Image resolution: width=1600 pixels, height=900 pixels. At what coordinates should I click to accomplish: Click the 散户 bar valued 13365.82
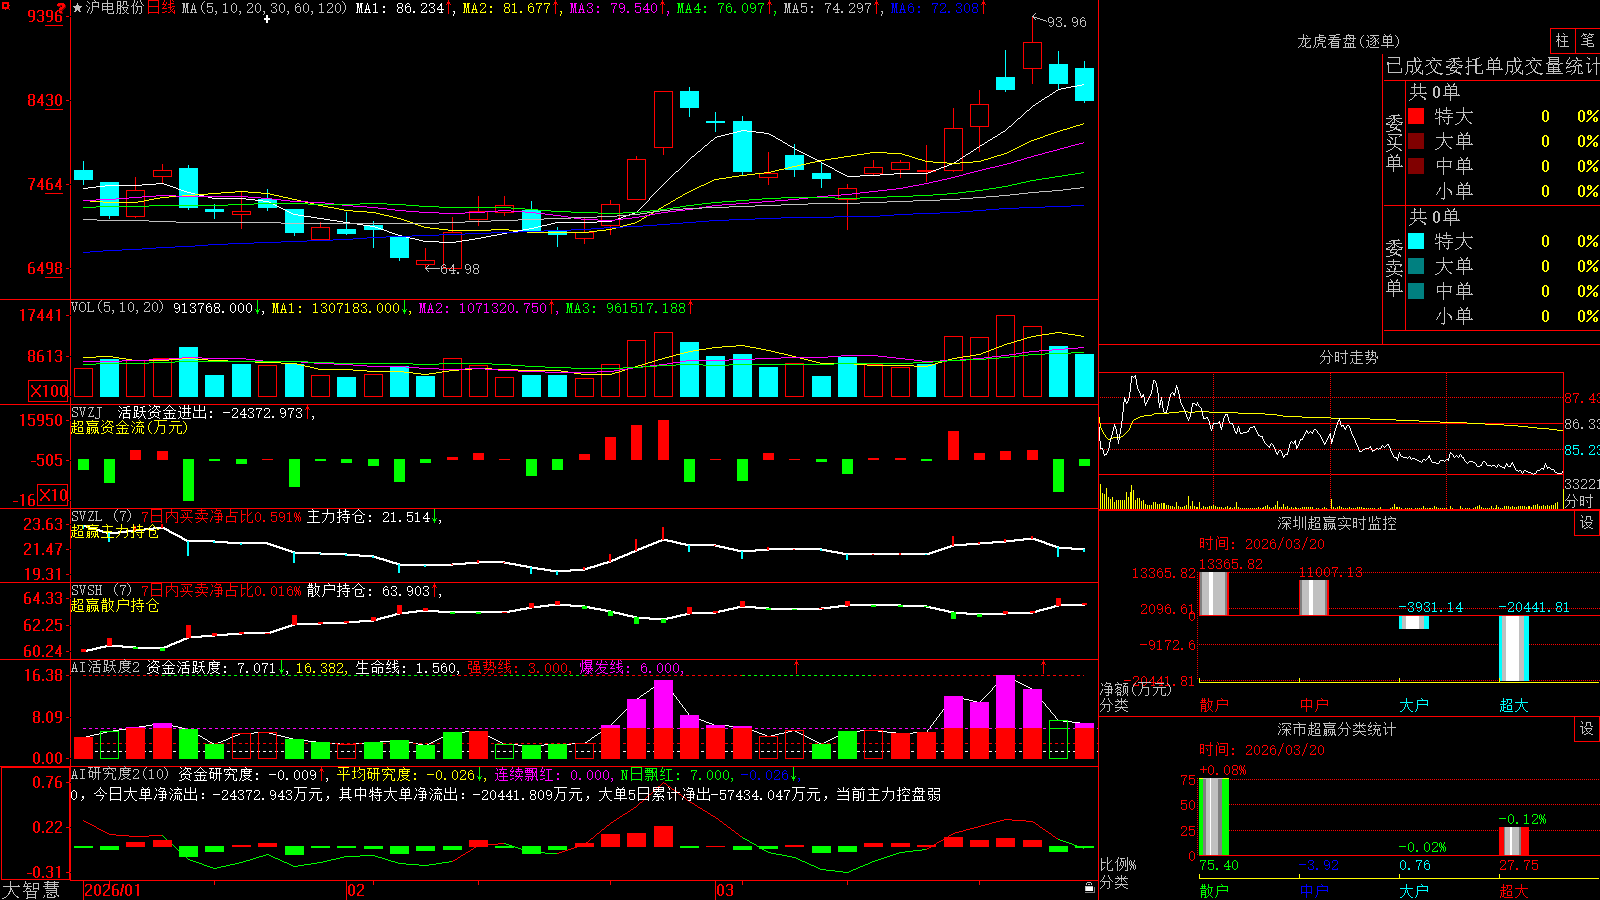coord(1213,593)
